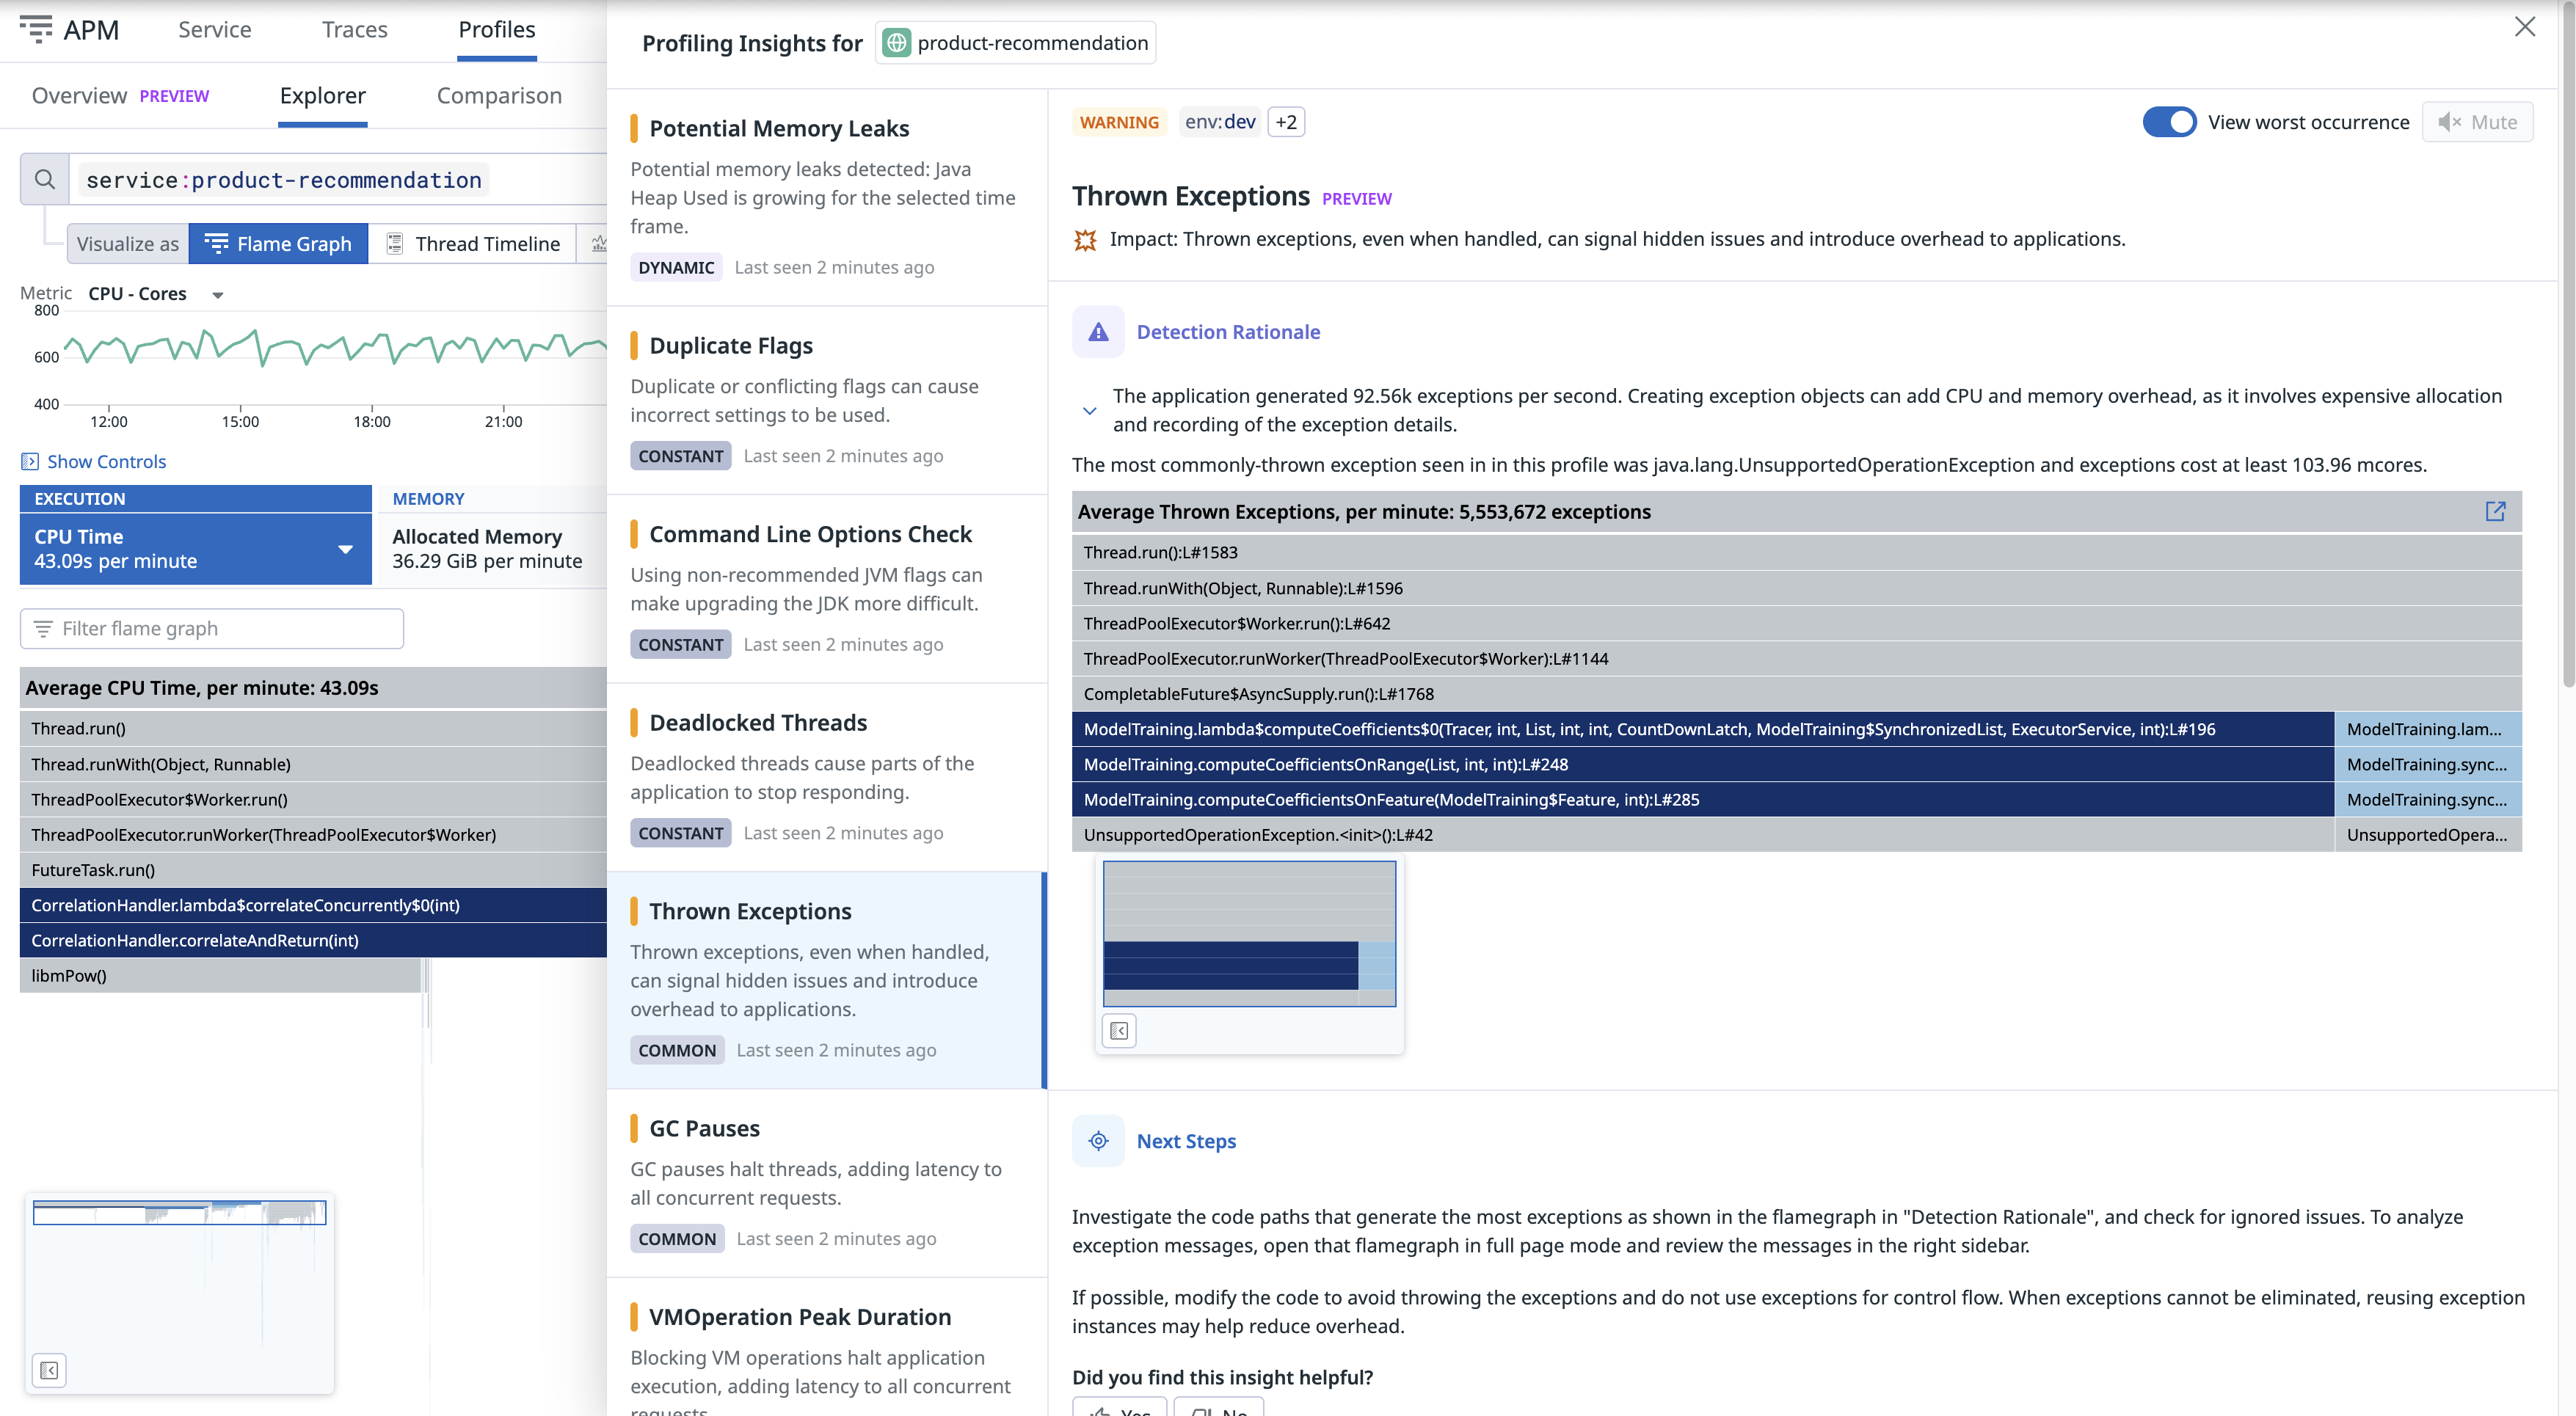Select the Flame Graph visualization
The height and width of the screenshot is (1416, 2576).
(278, 243)
